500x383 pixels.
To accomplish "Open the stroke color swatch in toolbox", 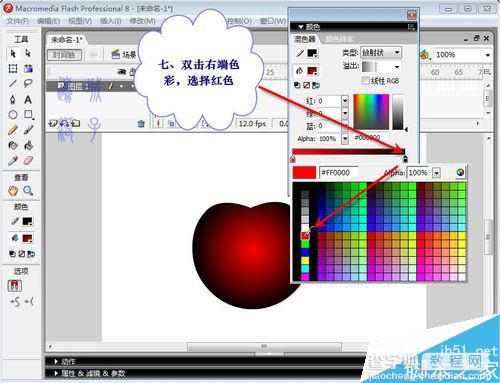I will 27,222.
